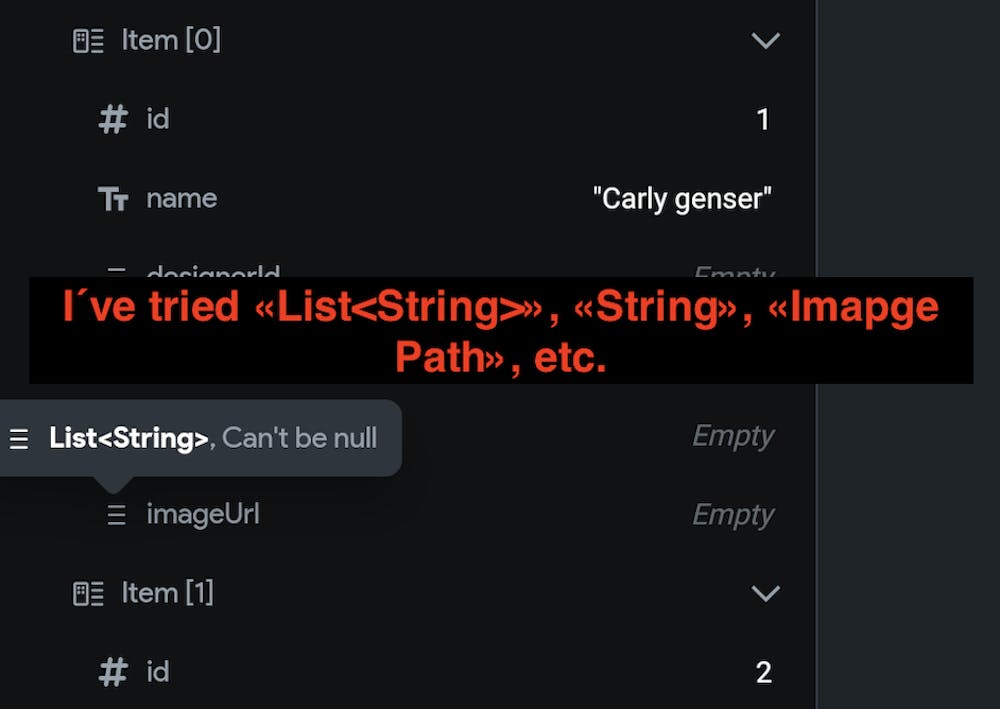Click the list icon inside the List<String> tooltip

(19, 439)
